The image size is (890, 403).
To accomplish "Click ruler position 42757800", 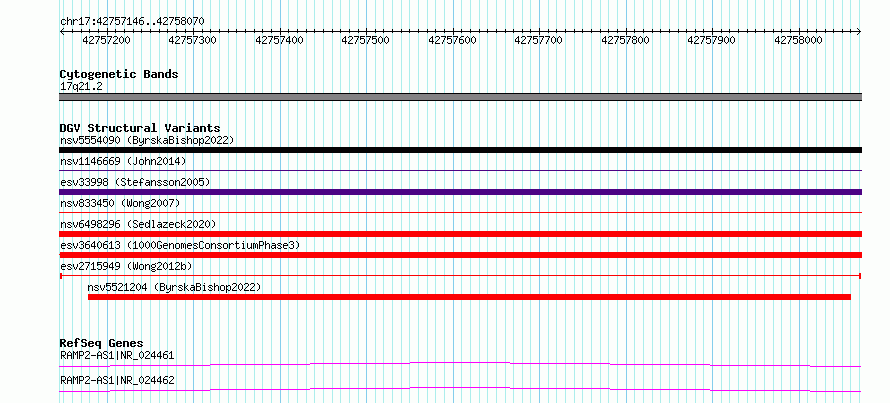I will pyautogui.click(x=625, y=40).
